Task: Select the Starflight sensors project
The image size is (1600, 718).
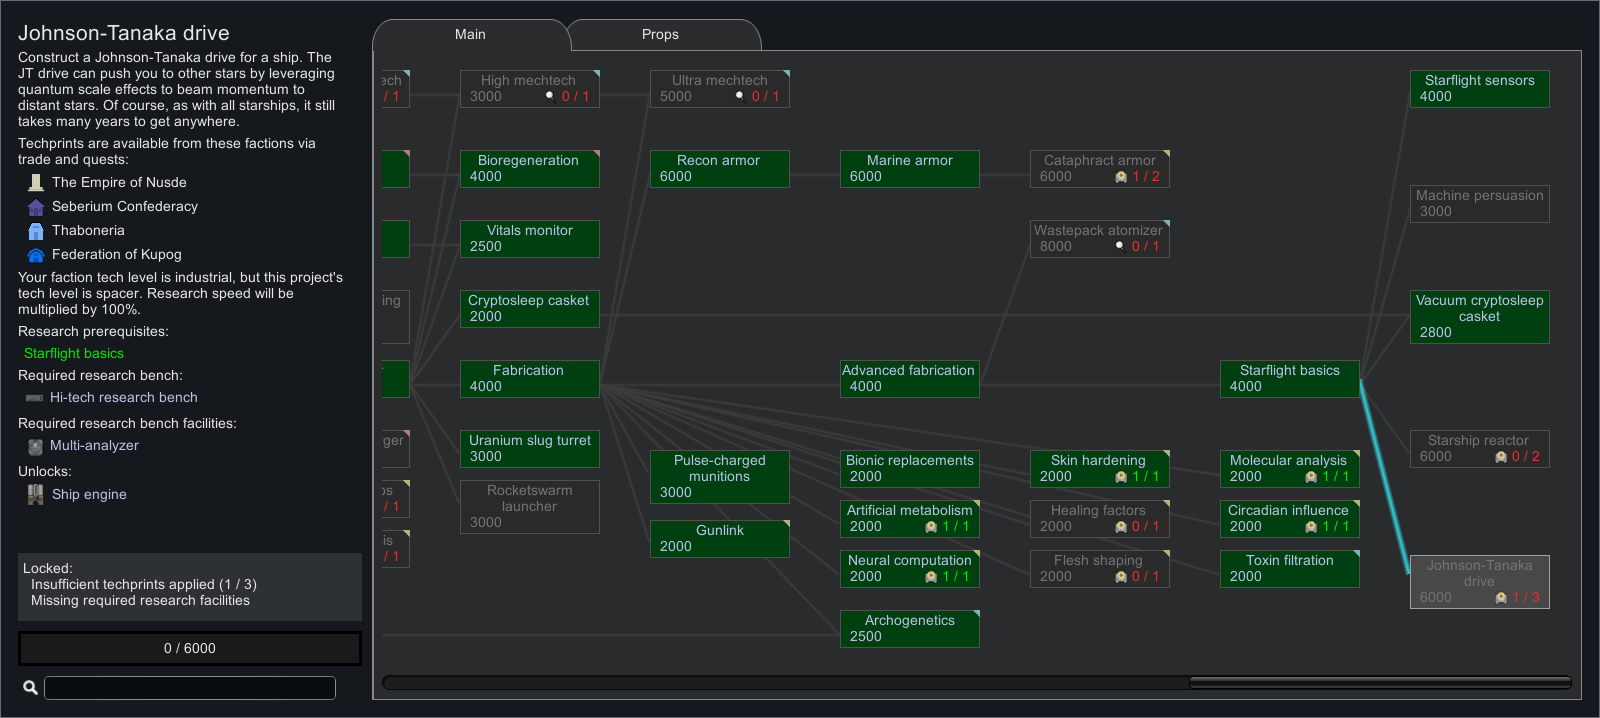Action: click(x=1480, y=89)
